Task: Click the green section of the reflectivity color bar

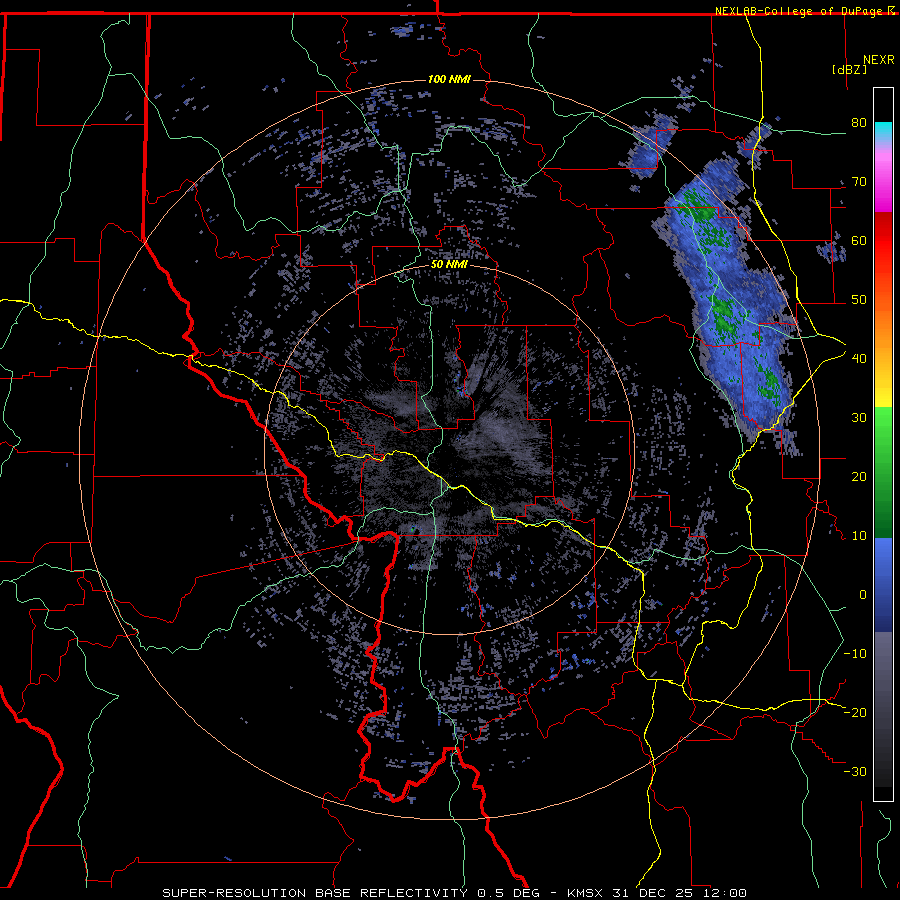Action: click(x=883, y=472)
